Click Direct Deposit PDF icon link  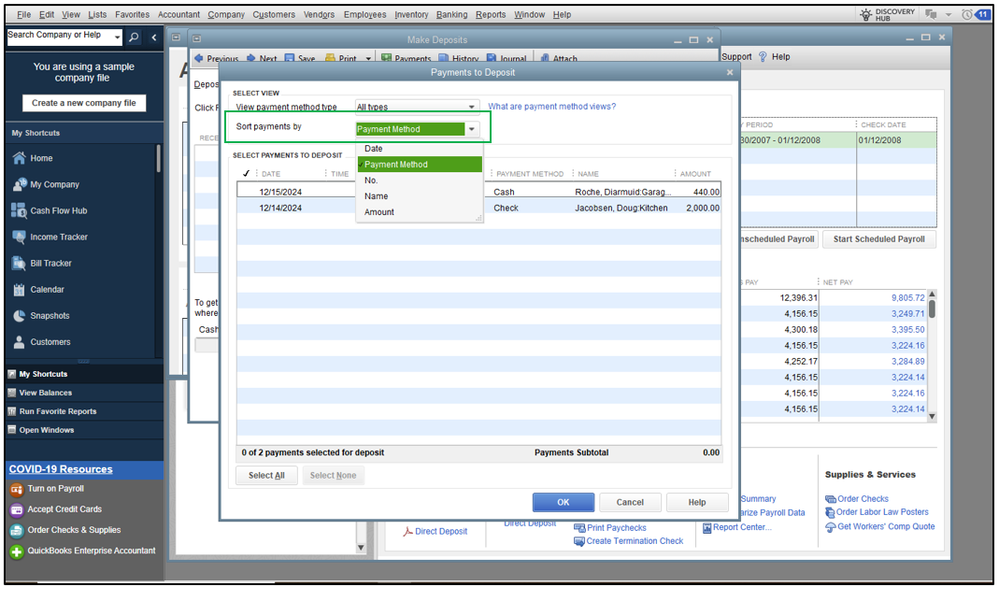[x=408, y=532]
